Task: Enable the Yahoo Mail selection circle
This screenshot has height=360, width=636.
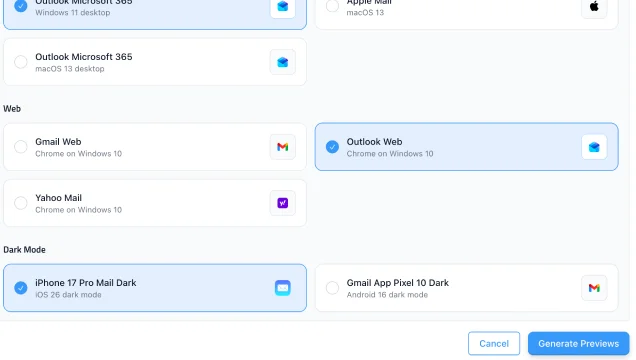Action: pyautogui.click(x=21, y=203)
